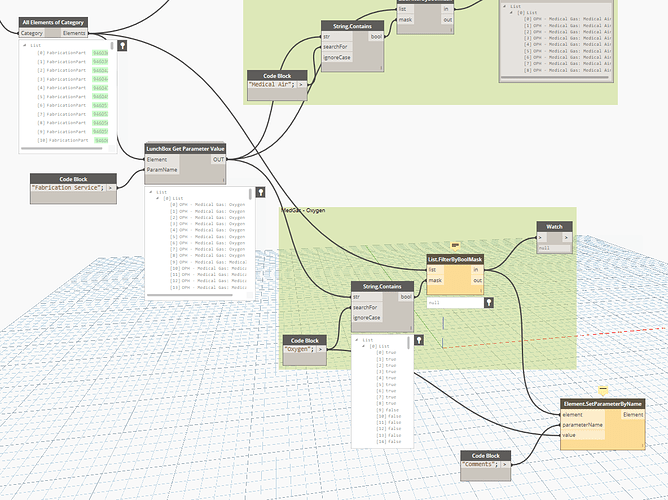Image resolution: width=668 pixels, height=500 pixels.
Task: Click lacing indicator on orange List.FilterByBoolMask node
Action: [481, 290]
